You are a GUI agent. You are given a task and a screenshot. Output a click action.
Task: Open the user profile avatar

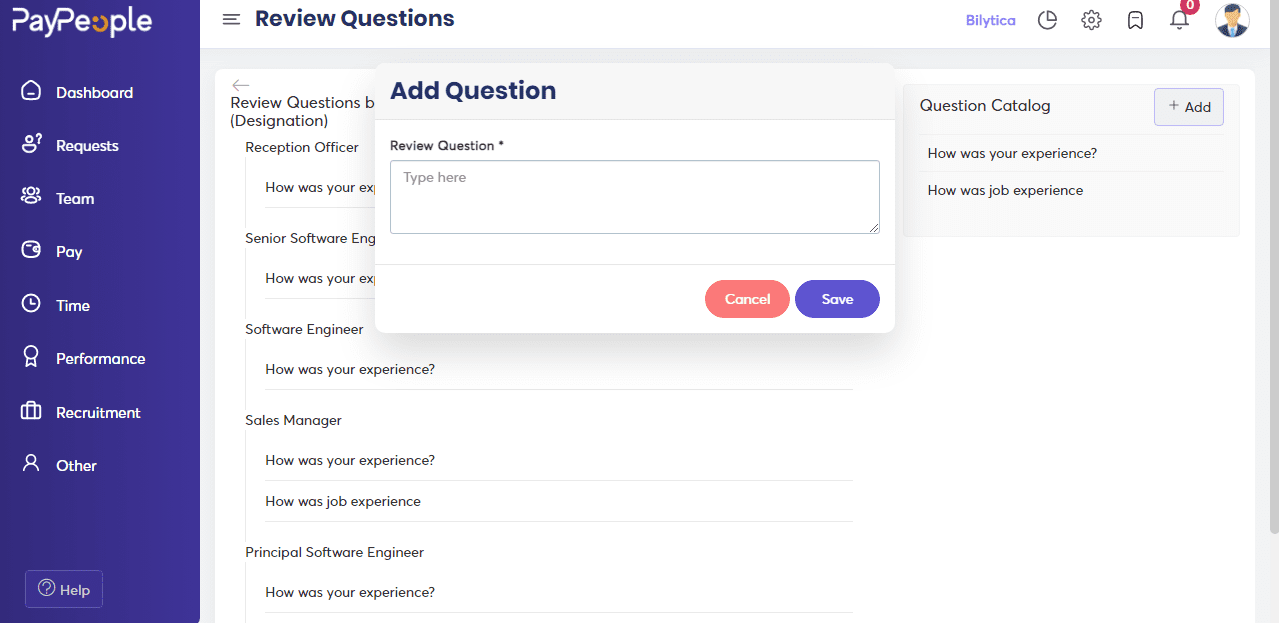coord(1232,20)
